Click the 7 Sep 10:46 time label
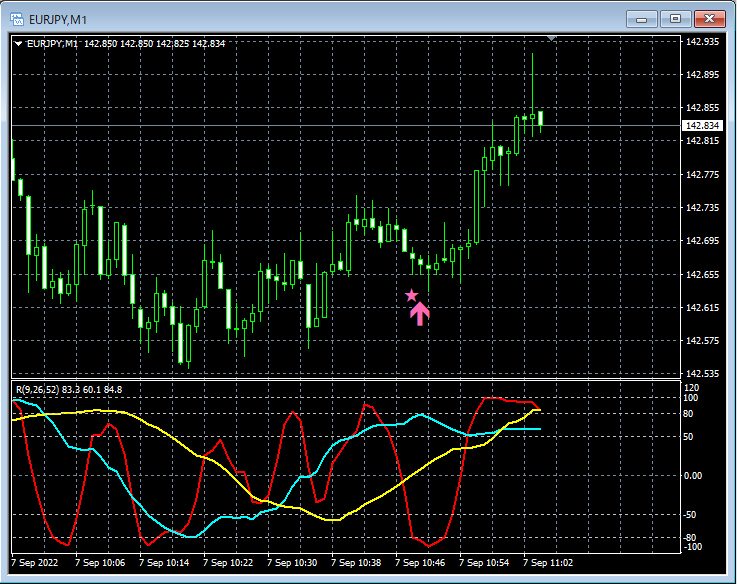Screen dimensions: 738x584 pyautogui.click(x=420, y=563)
